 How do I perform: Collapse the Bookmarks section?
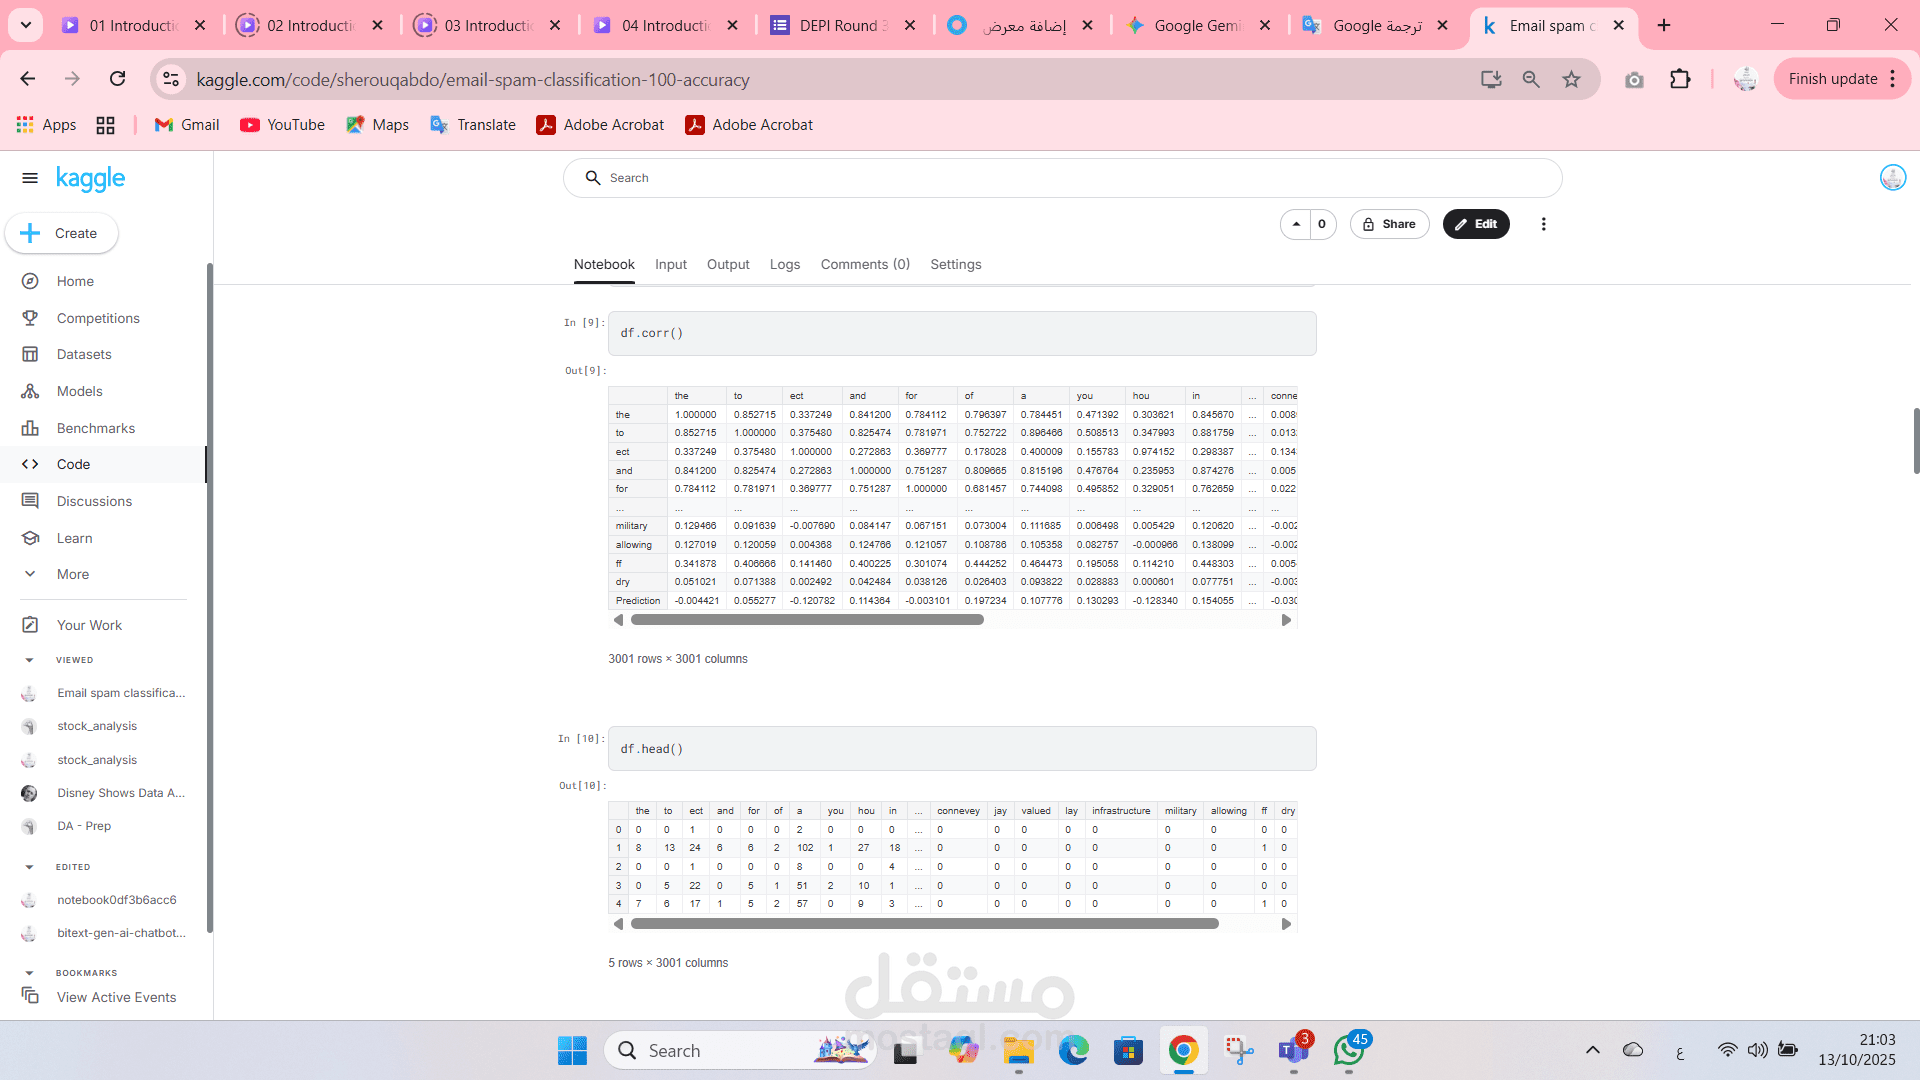(x=29, y=973)
